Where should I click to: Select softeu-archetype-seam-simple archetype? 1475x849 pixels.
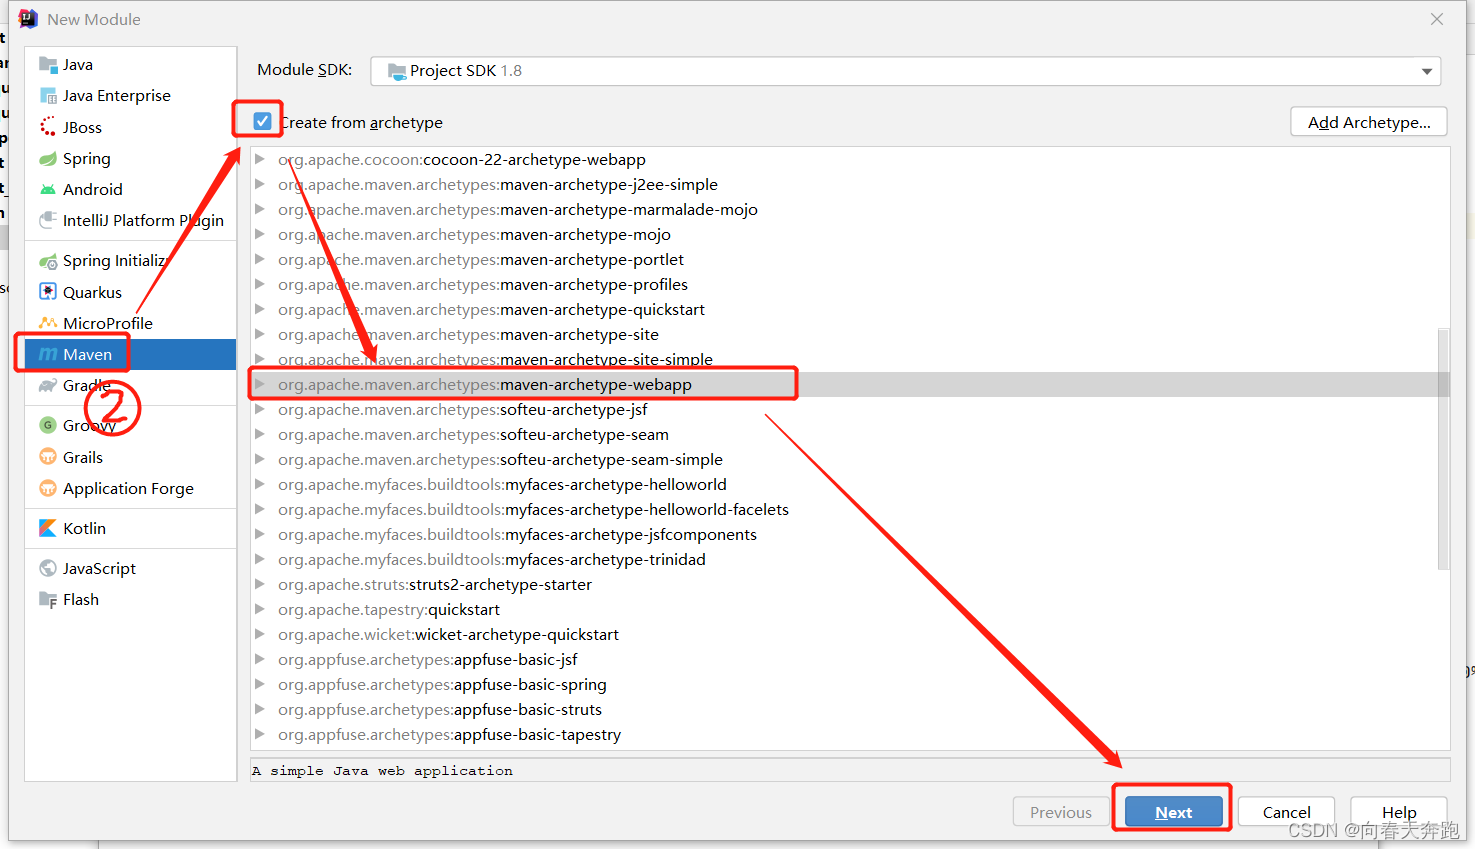[849, 459]
